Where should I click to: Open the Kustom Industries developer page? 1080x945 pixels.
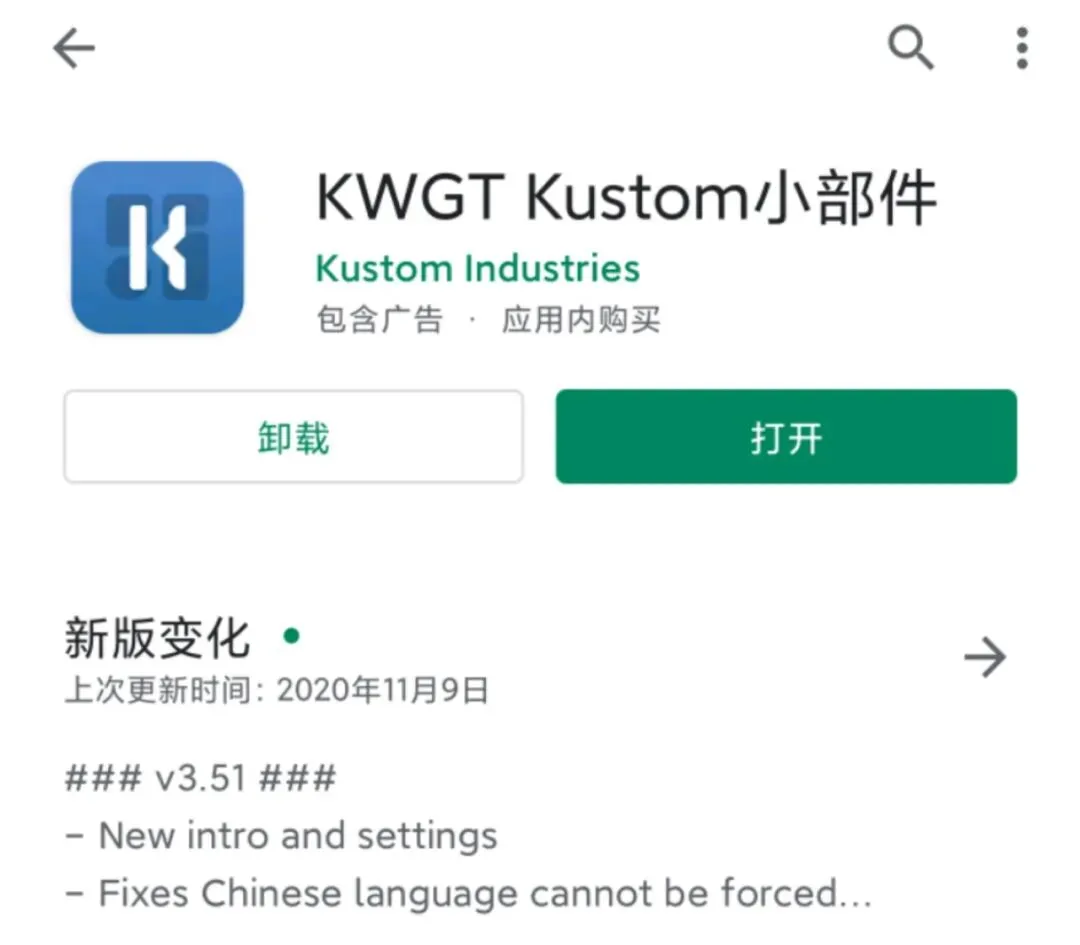tap(477, 268)
